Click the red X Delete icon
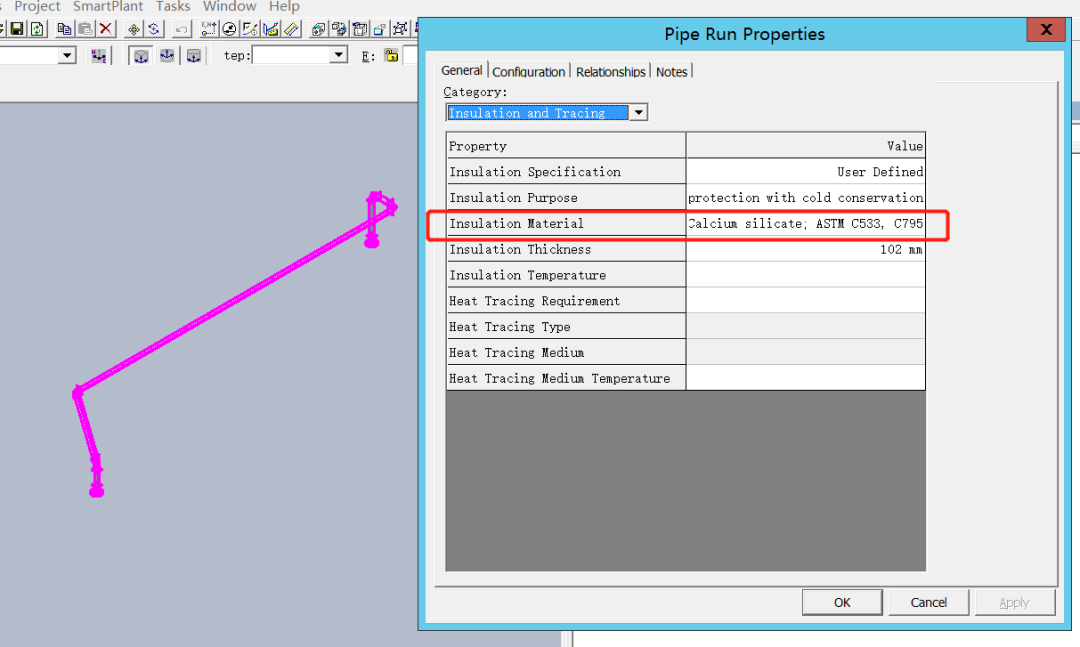 105,29
